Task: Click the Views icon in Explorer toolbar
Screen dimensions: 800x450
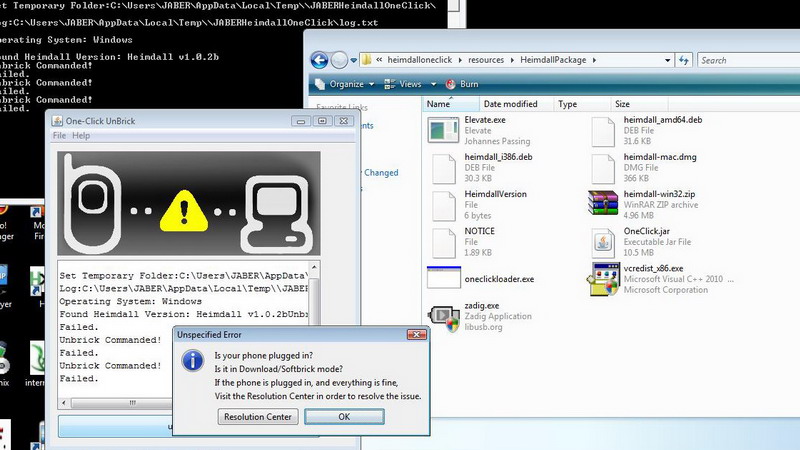Action: 390,84
